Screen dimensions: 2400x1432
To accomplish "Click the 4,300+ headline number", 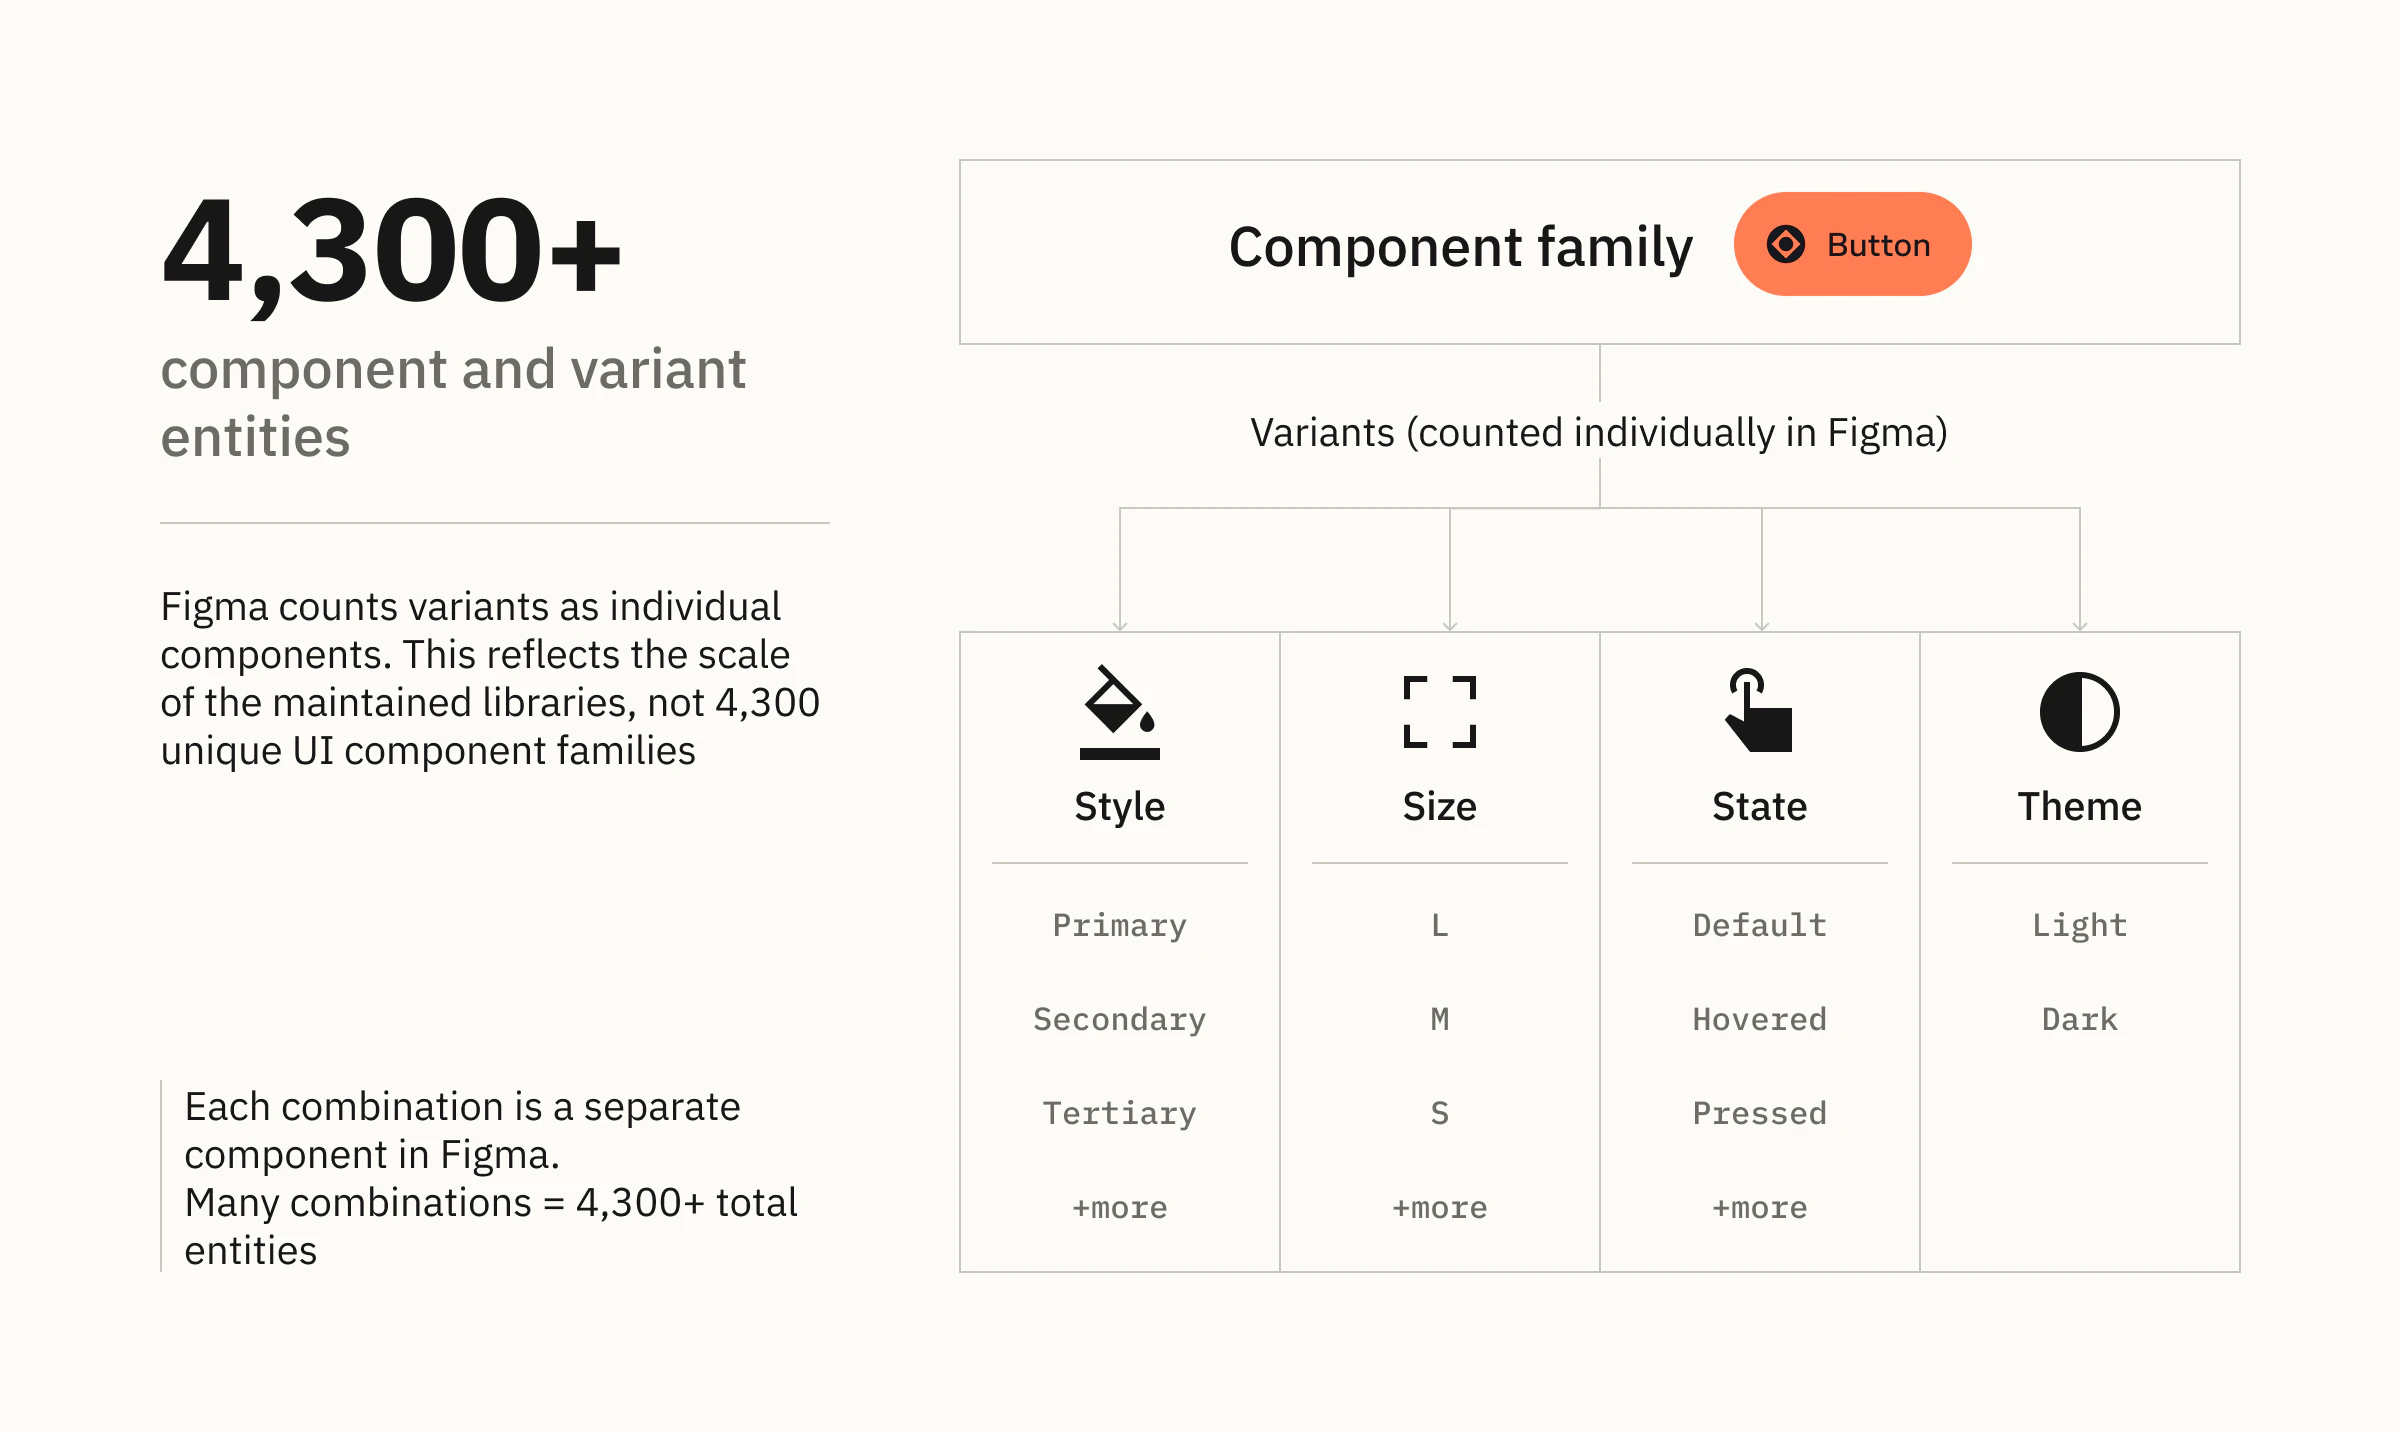I will [391, 250].
